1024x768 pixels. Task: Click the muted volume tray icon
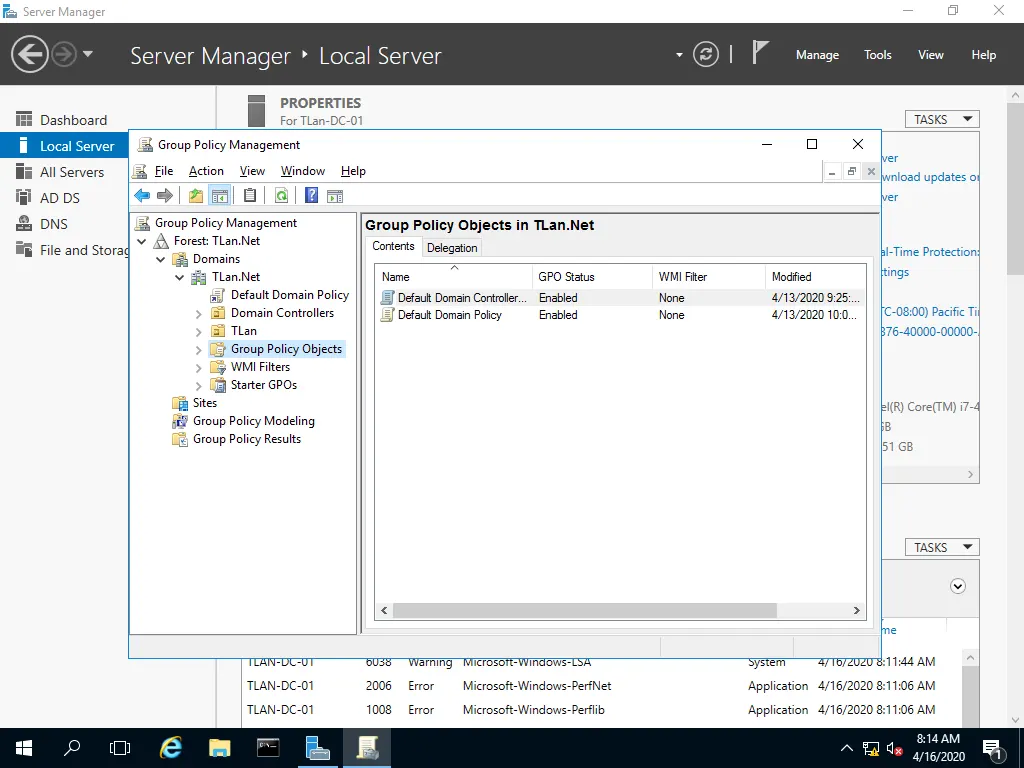pos(895,748)
